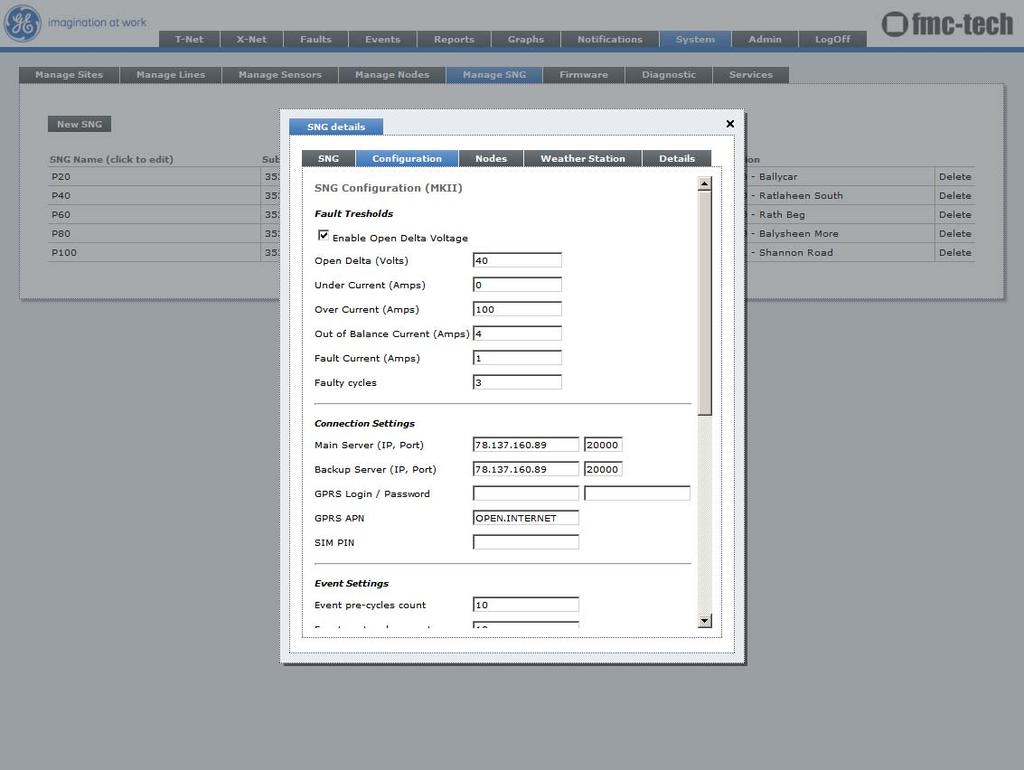Switch to Diagnostic tab

(x=669, y=74)
